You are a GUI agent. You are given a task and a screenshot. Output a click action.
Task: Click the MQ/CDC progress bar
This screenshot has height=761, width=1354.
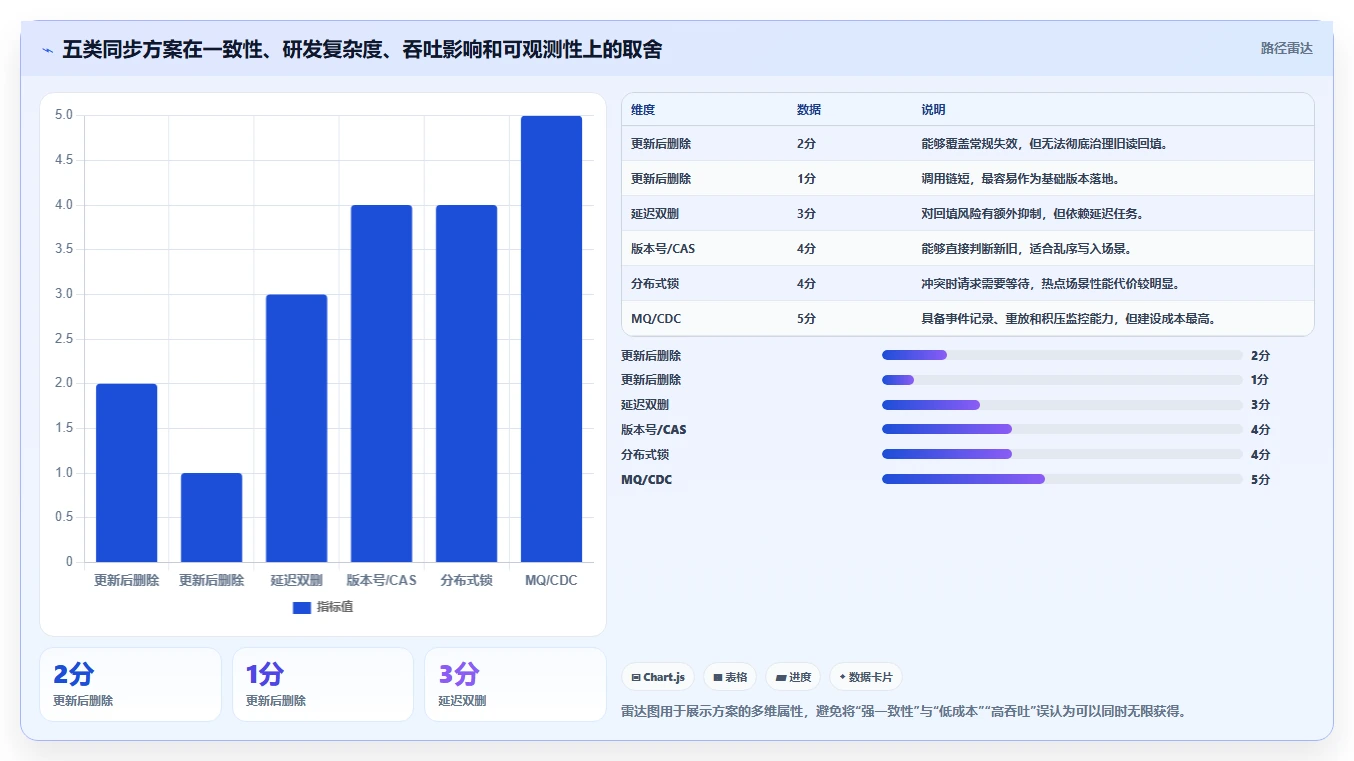coord(1062,479)
